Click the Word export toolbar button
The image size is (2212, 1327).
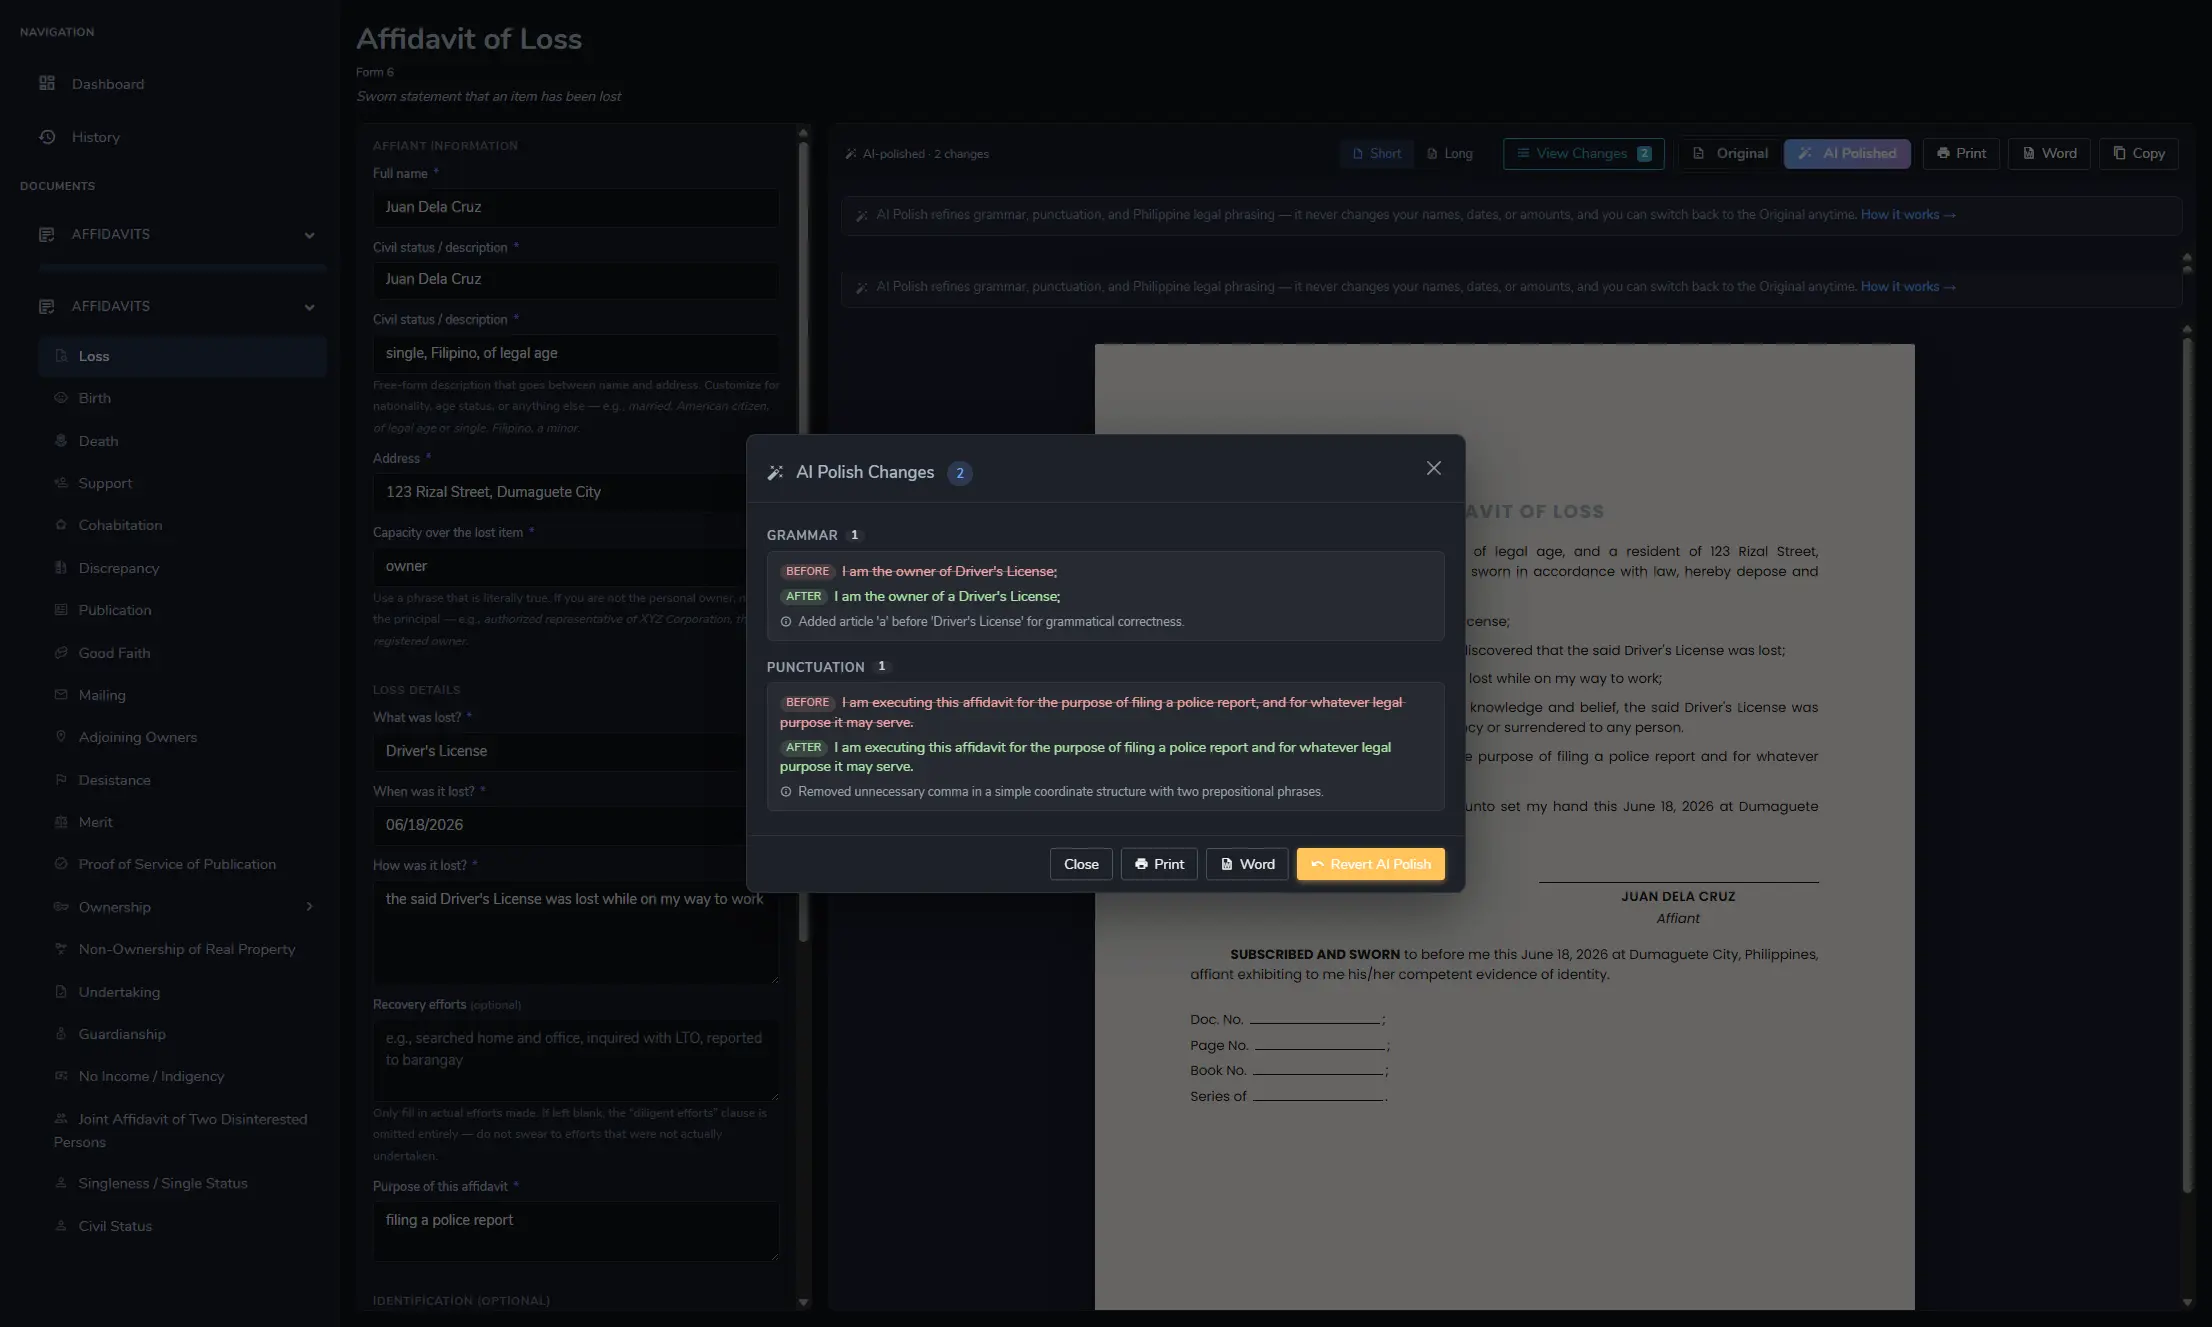click(x=2049, y=153)
